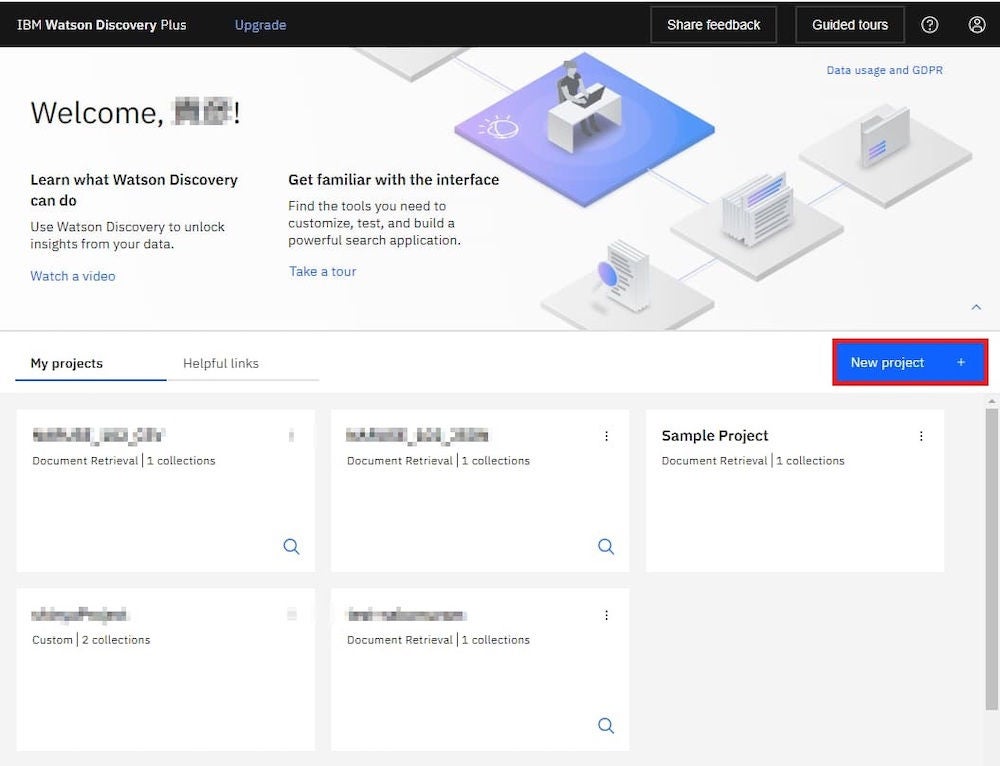Viewport: 1000px width, 766px height.
Task: Switch to the Helpful links tab
Action: pyautogui.click(x=221, y=363)
